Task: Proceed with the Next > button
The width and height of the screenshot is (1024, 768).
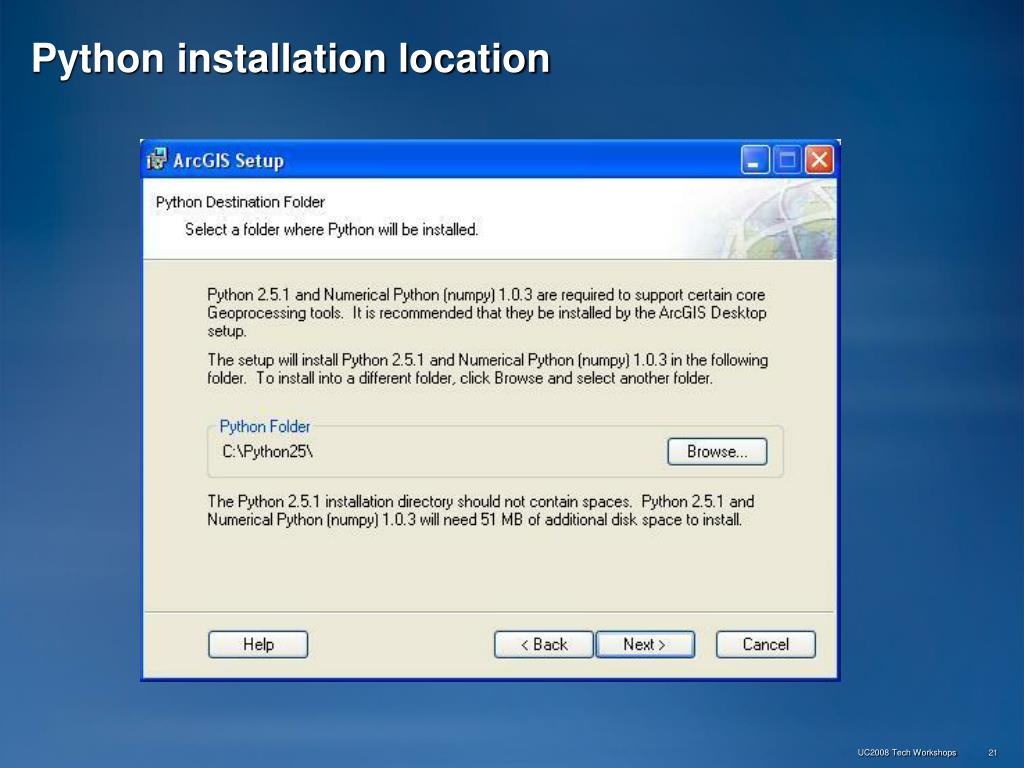Action: click(645, 644)
